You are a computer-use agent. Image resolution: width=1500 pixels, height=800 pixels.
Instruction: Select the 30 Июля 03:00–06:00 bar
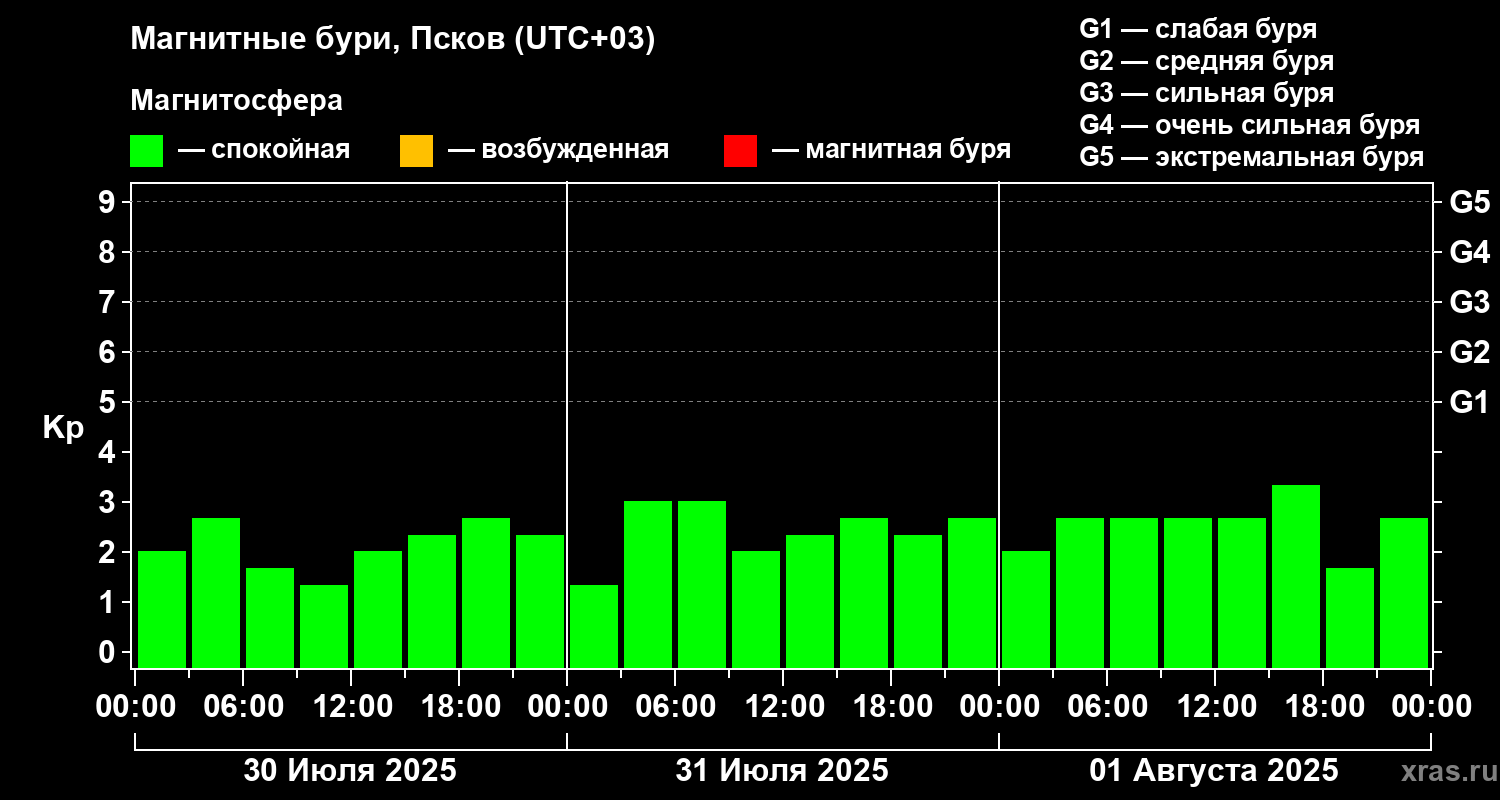coord(216,592)
